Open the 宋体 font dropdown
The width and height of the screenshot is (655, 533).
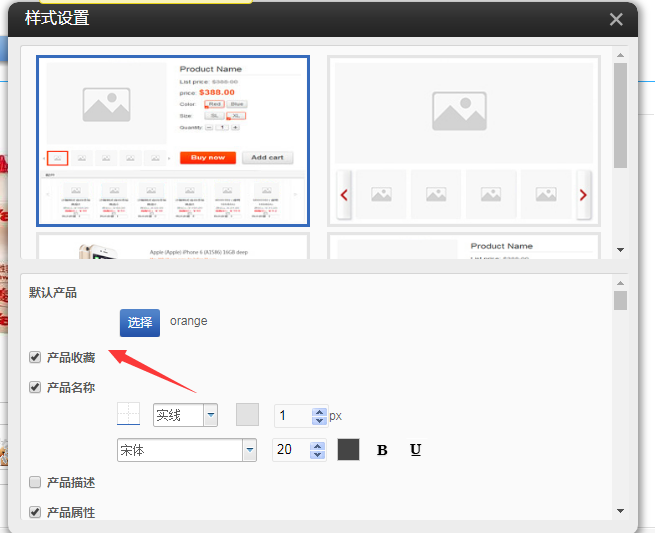click(249, 450)
